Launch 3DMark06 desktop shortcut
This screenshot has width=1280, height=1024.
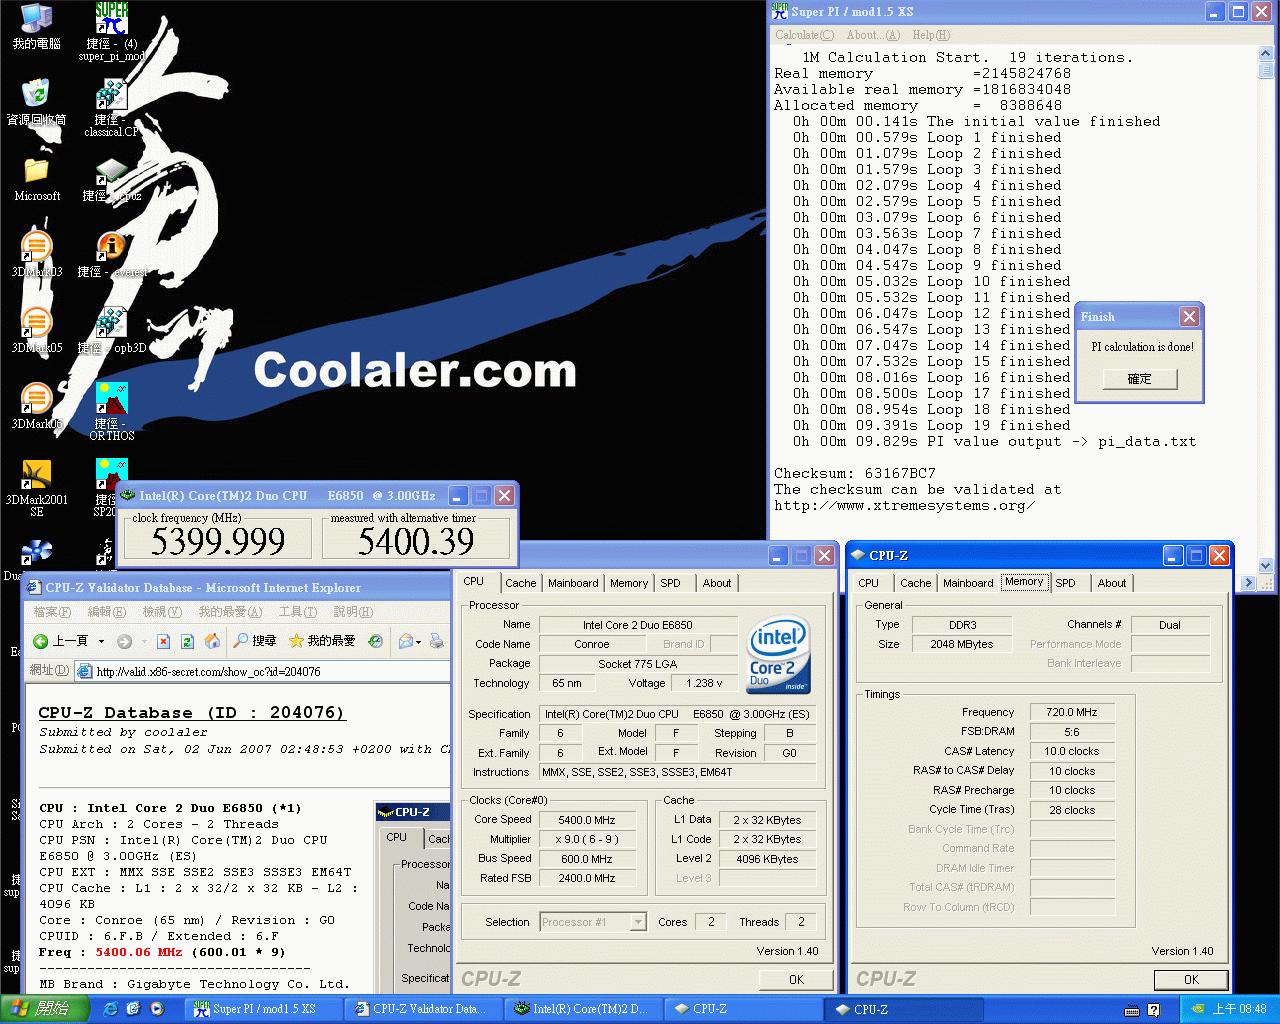(37, 406)
